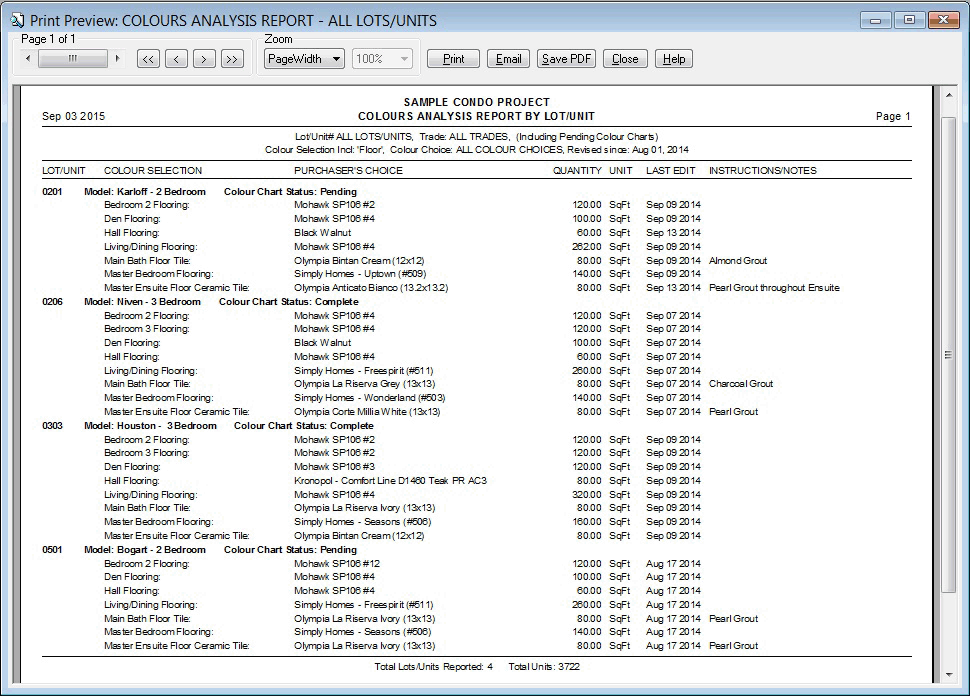Click 'Model: Karloff - 2 Bedroom' text
The image size is (970, 696).
(145, 192)
